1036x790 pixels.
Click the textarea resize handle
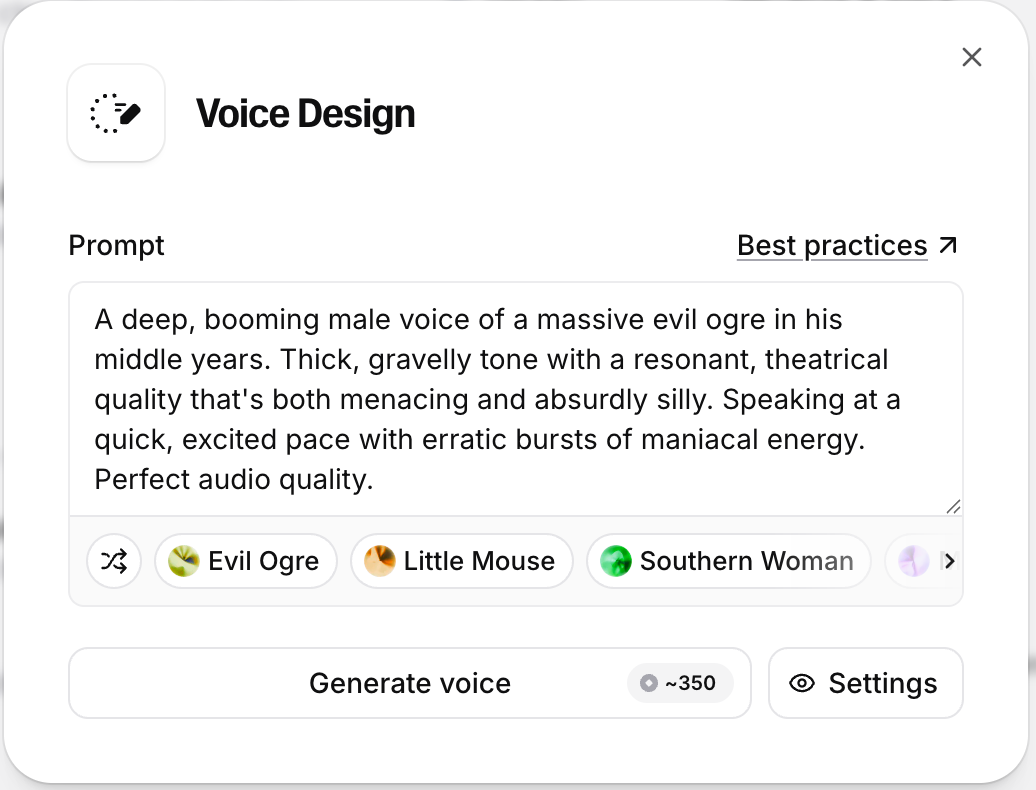953,507
